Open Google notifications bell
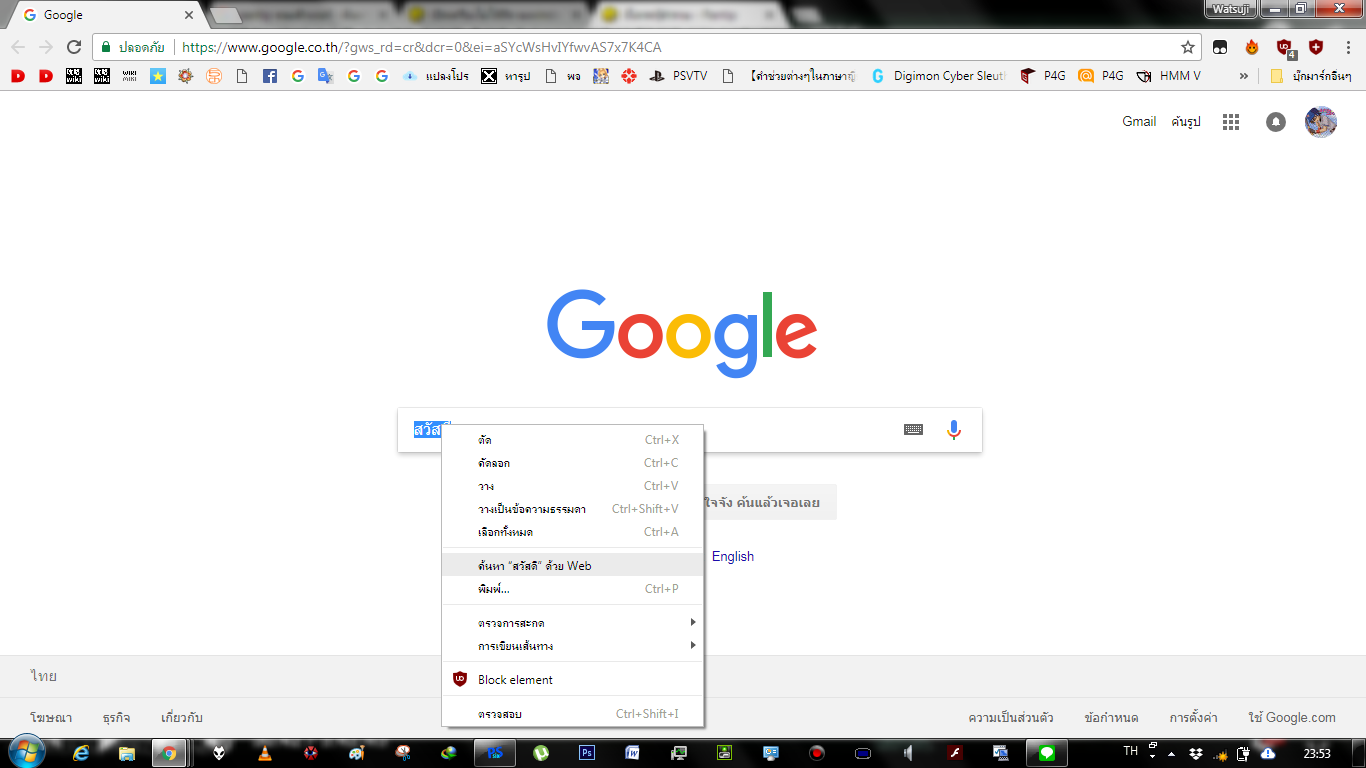Image resolution: width=1366 pixels, height=768 pixels. pos(1276,122)
